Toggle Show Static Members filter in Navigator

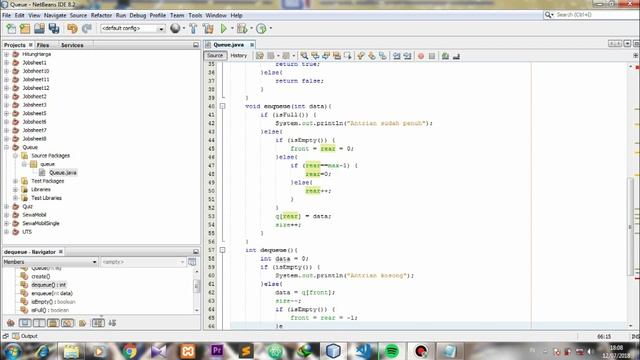(39, 323)
